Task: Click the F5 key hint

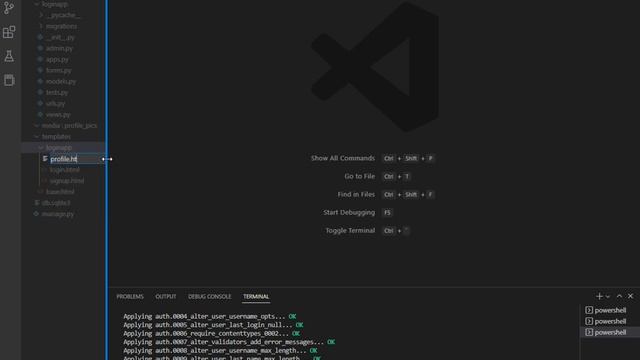Action: (387, 213)
